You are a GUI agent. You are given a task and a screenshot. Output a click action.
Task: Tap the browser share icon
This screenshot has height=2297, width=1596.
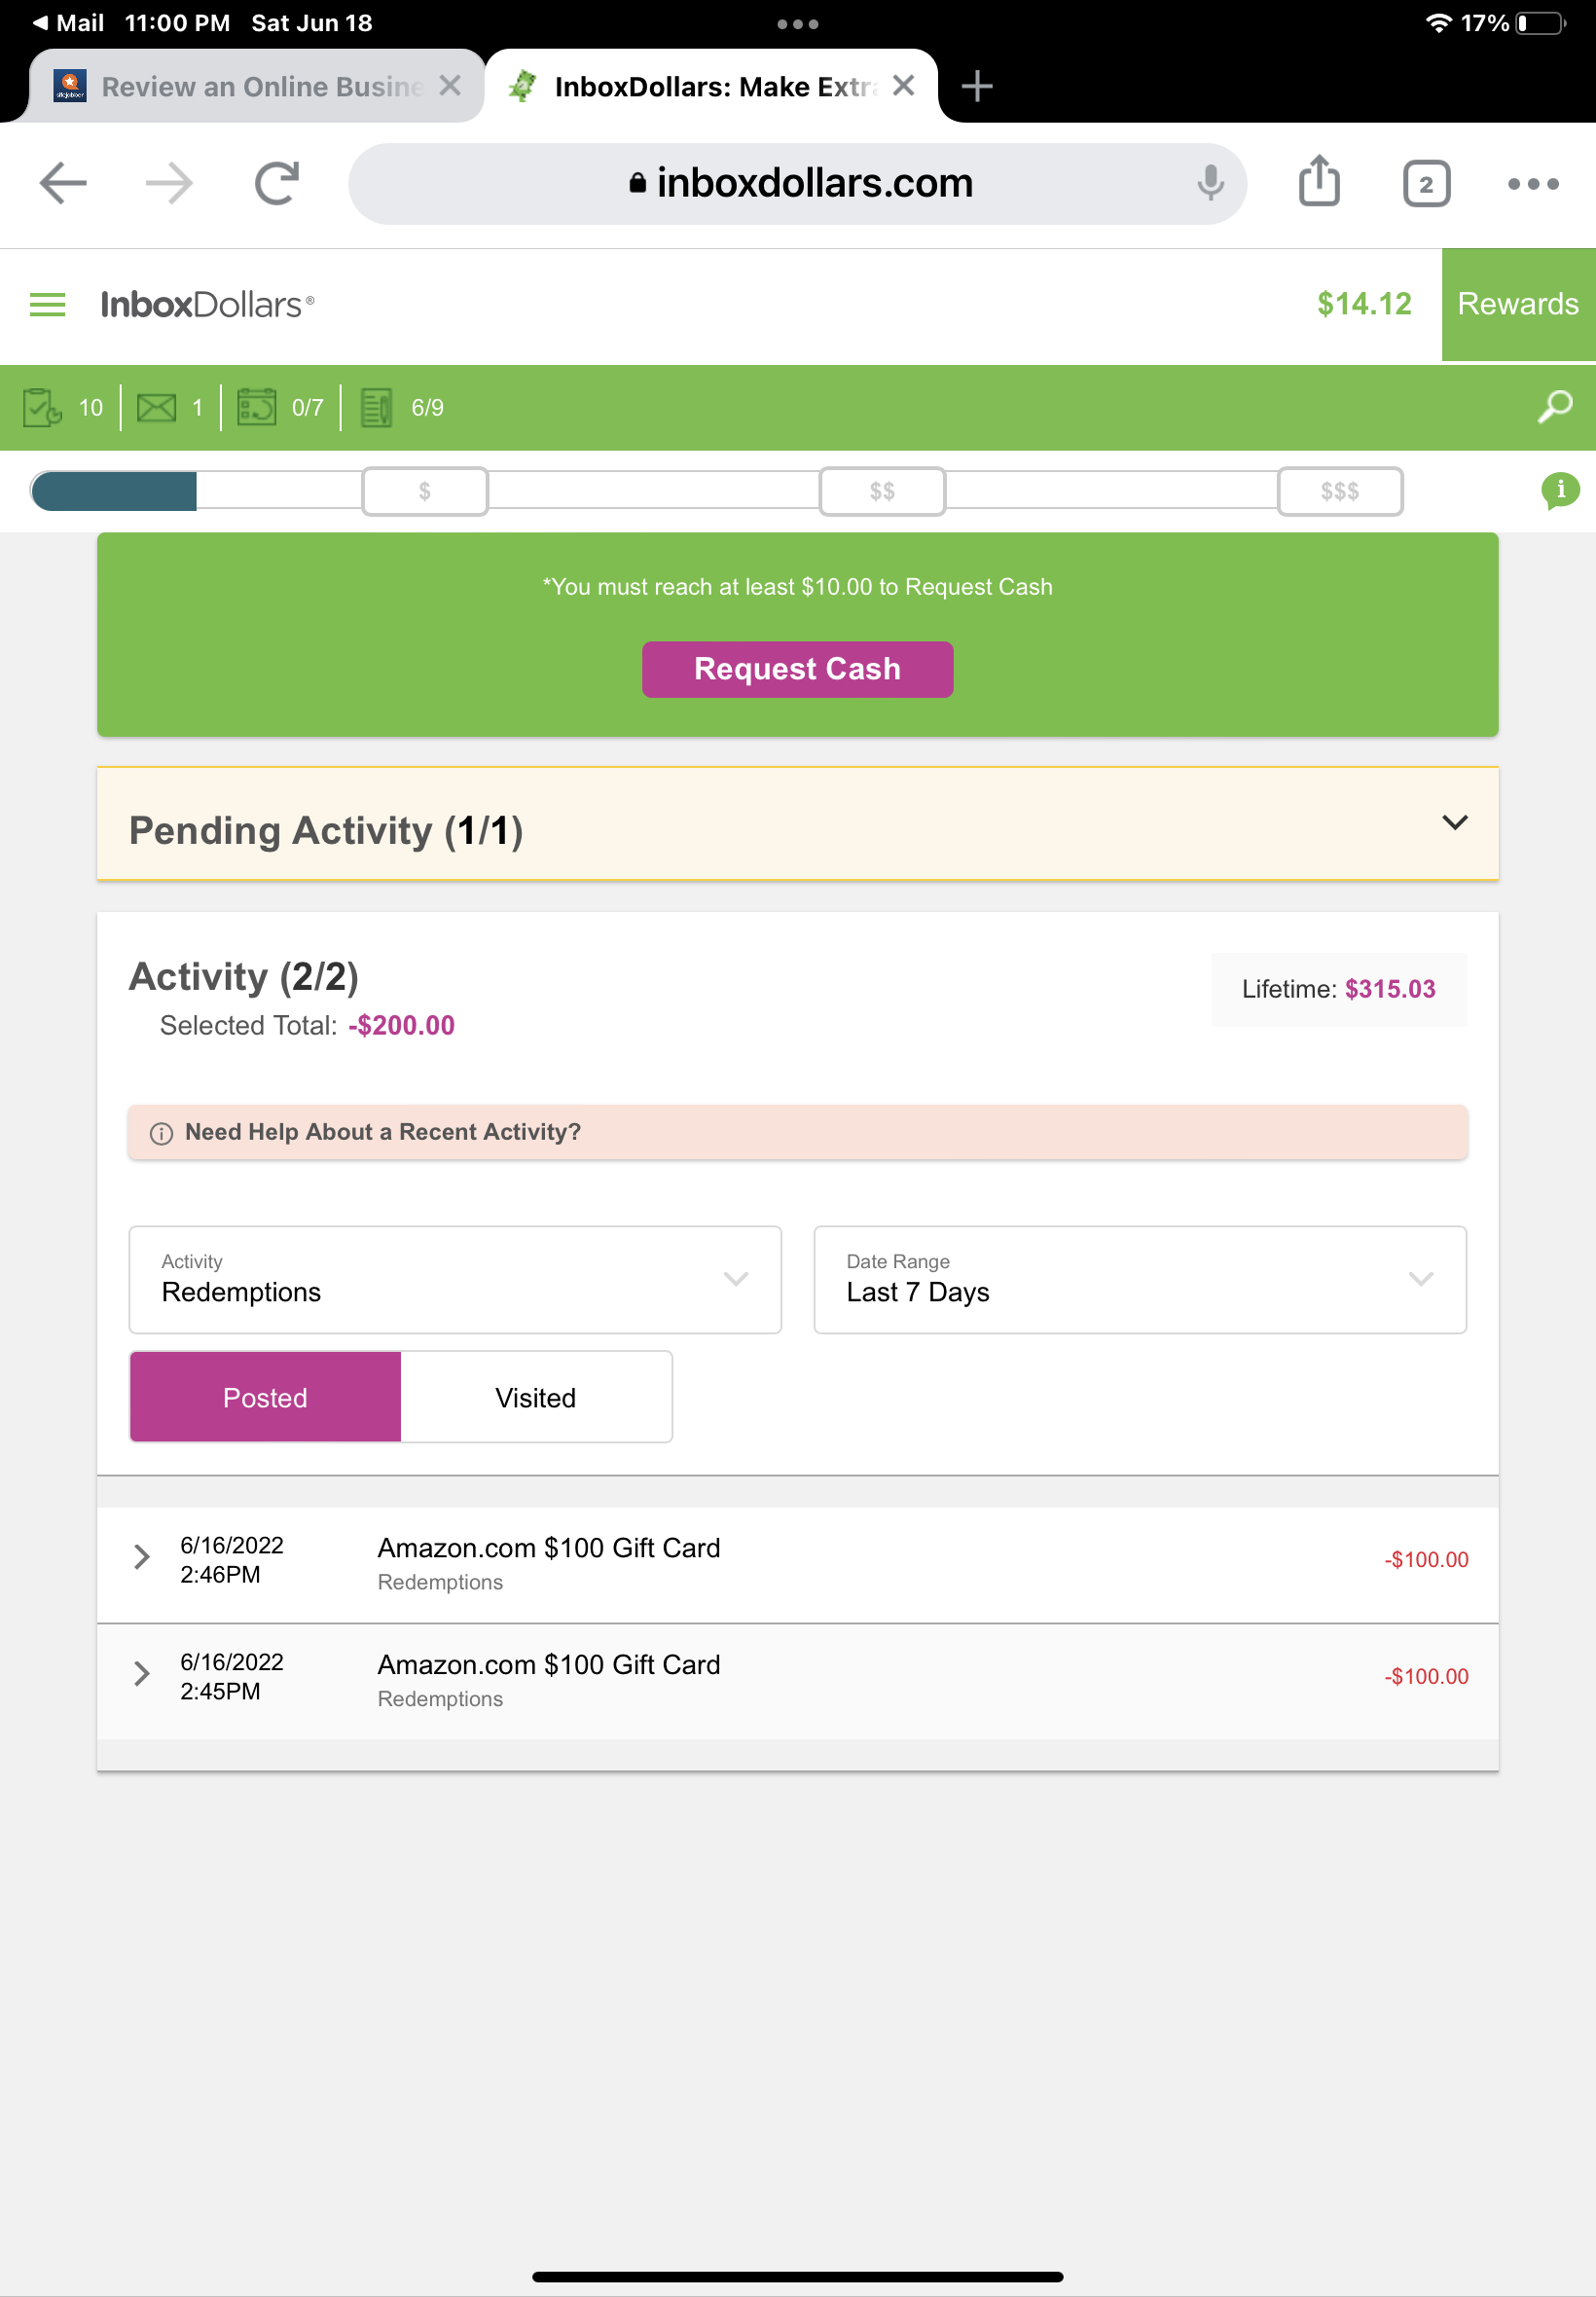(x=1318, y=183)
